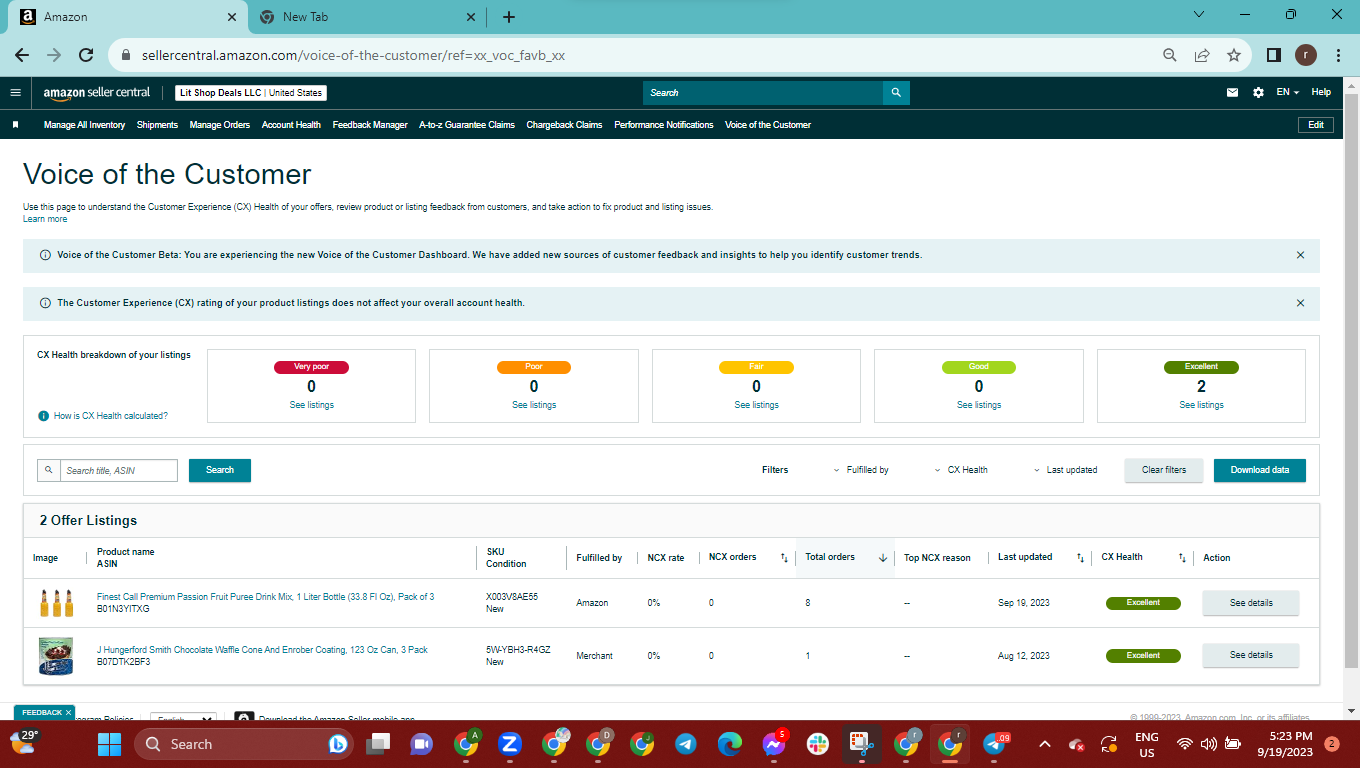1360x768 pixels.
Task: Click the Edit button in nav bar
Action: click(1316, 125)
